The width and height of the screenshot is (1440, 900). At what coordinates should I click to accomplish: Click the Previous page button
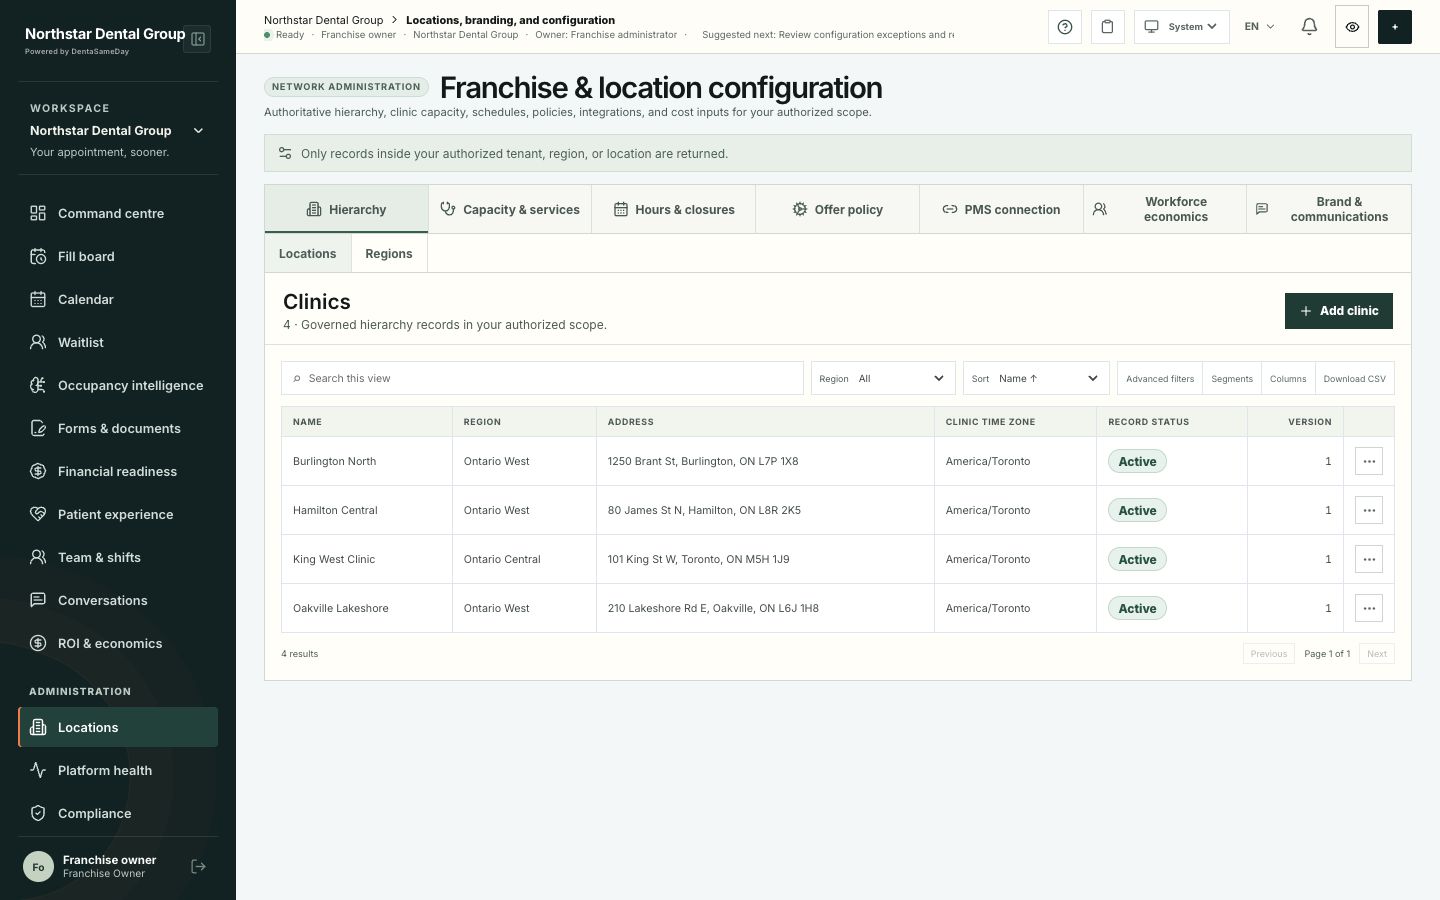[1269, 654]
